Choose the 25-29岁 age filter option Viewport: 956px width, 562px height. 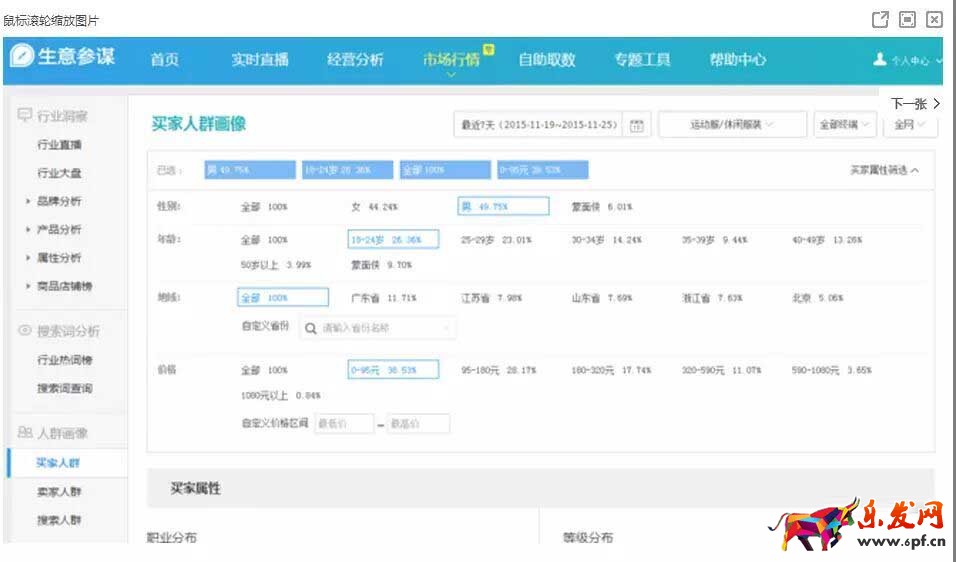coord(495,240)
